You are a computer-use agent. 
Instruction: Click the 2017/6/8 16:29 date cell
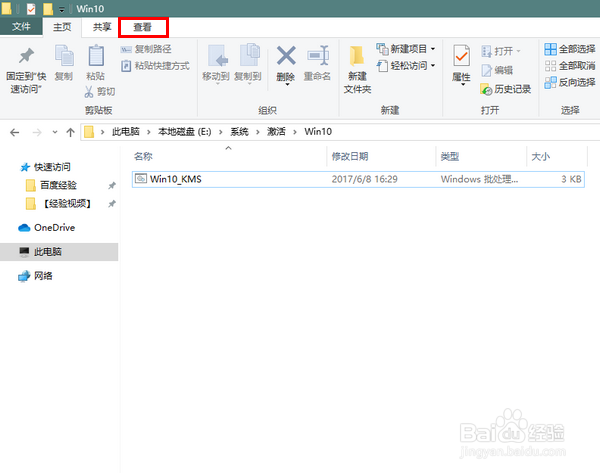point(364,179)
